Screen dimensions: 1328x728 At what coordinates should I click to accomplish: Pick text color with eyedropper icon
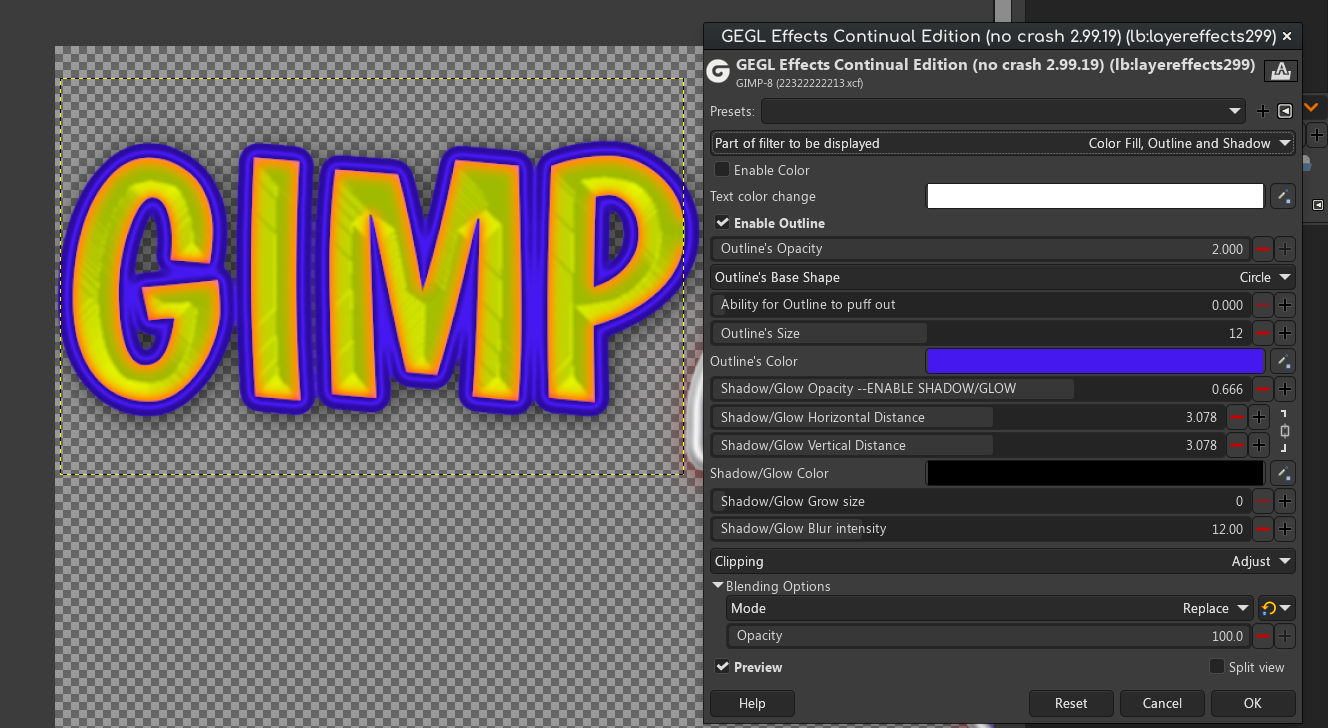1283,197
